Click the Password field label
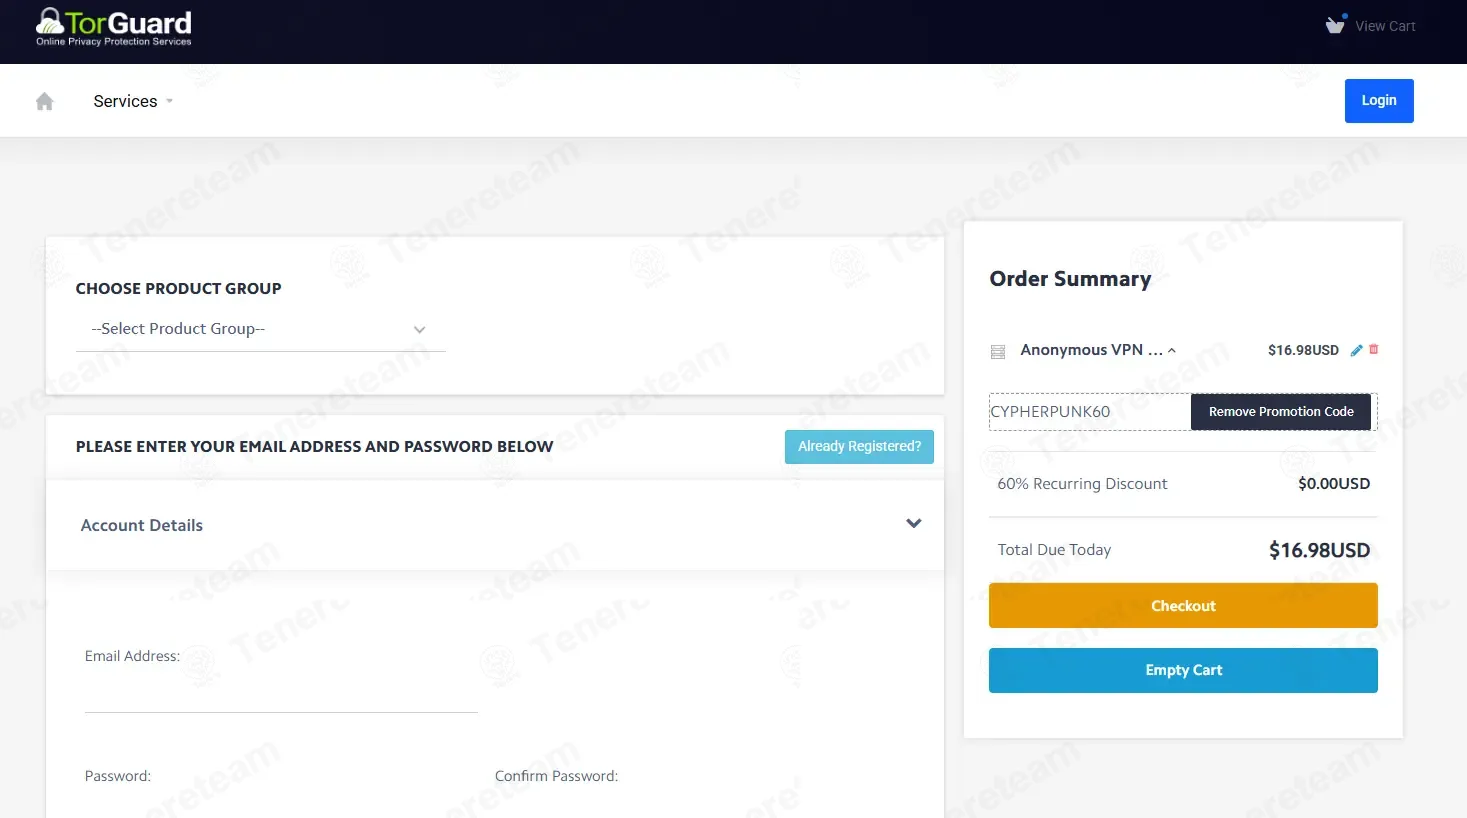Viewport: 1467px width, 818px height. click(118, 776)
